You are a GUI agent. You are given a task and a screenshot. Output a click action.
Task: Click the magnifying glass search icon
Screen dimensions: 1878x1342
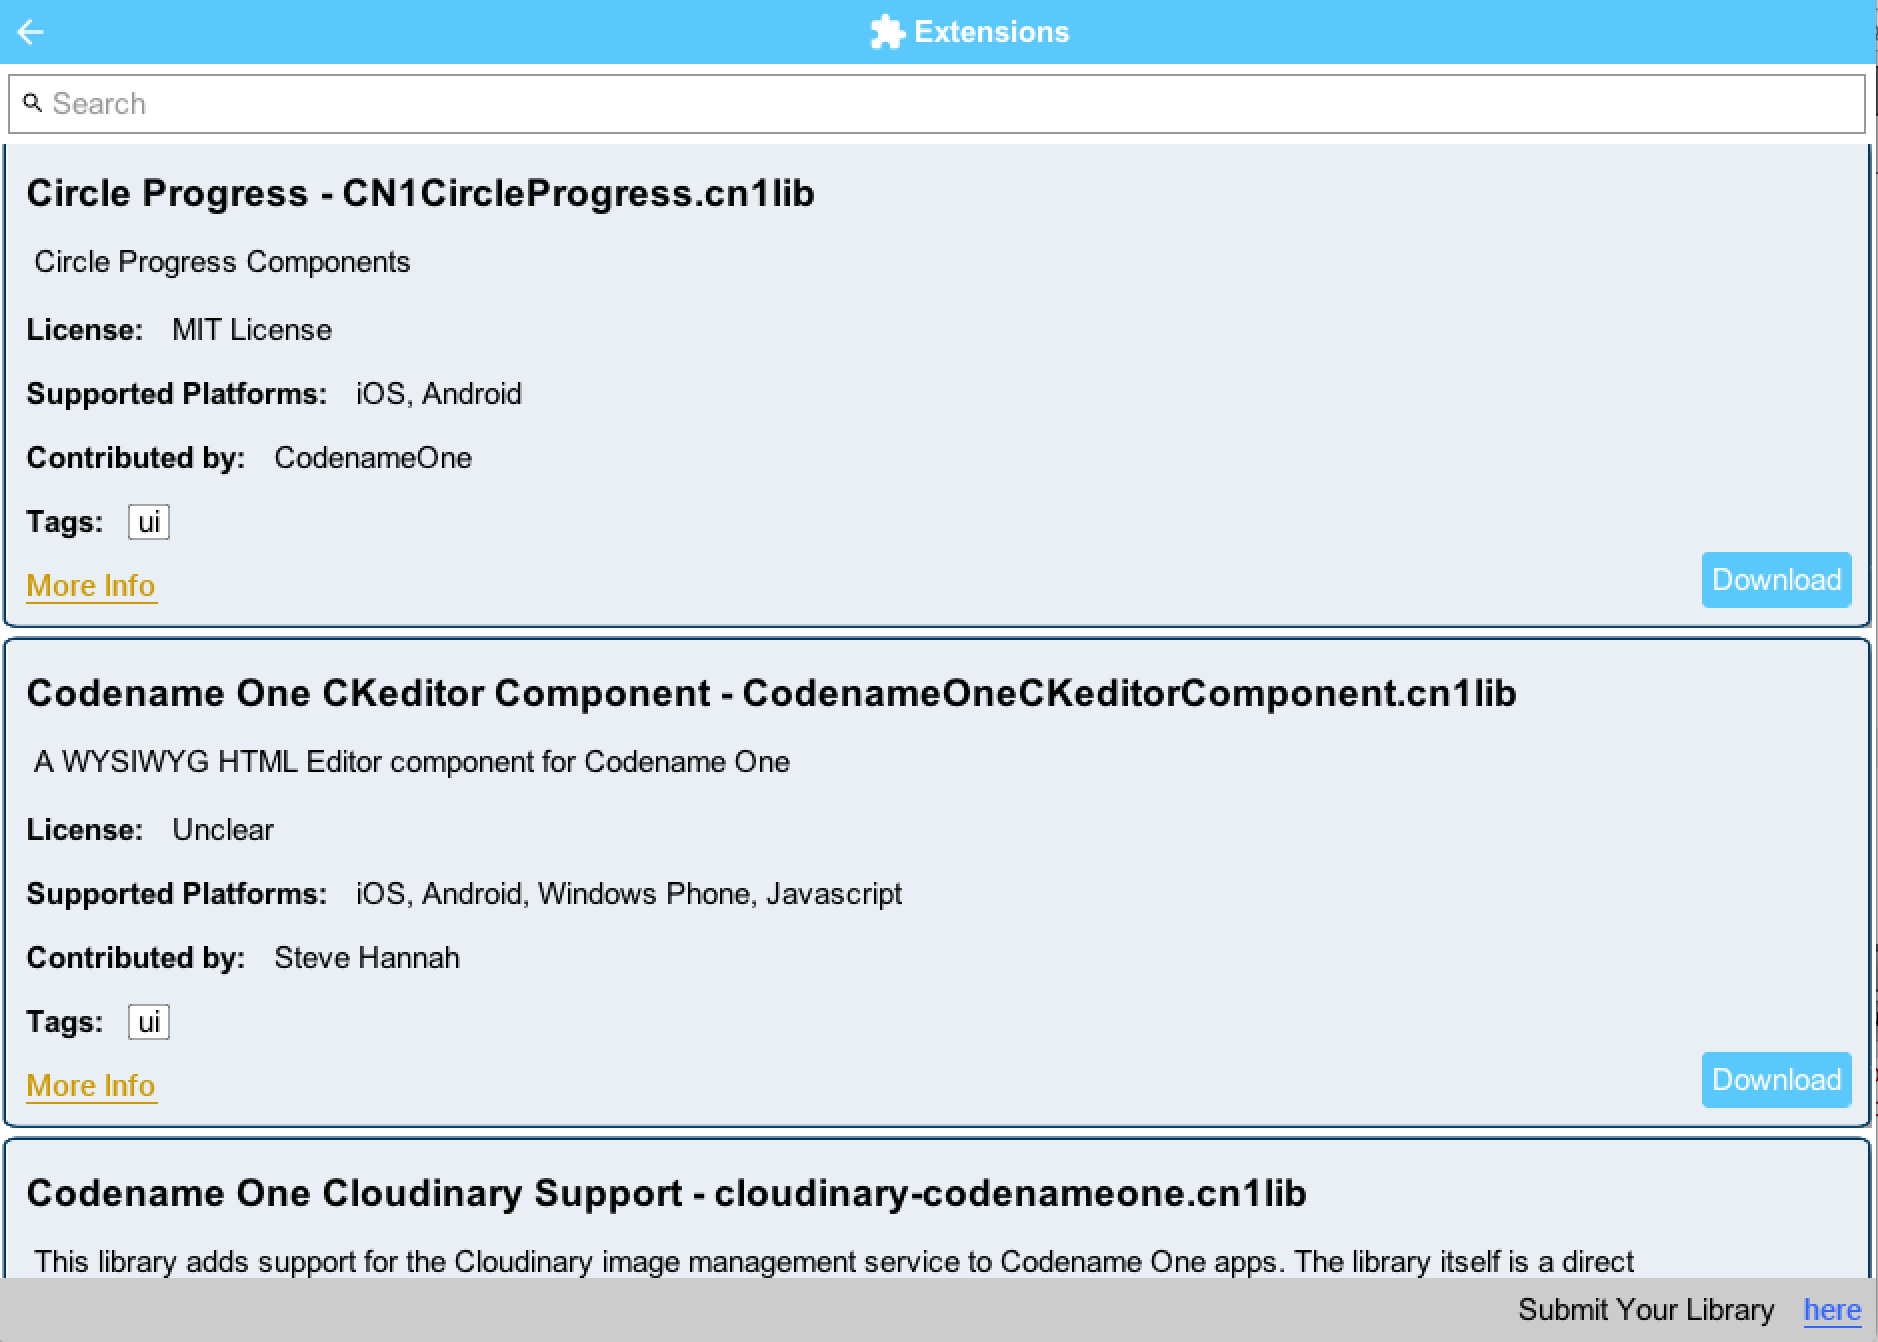click(33, 102)
